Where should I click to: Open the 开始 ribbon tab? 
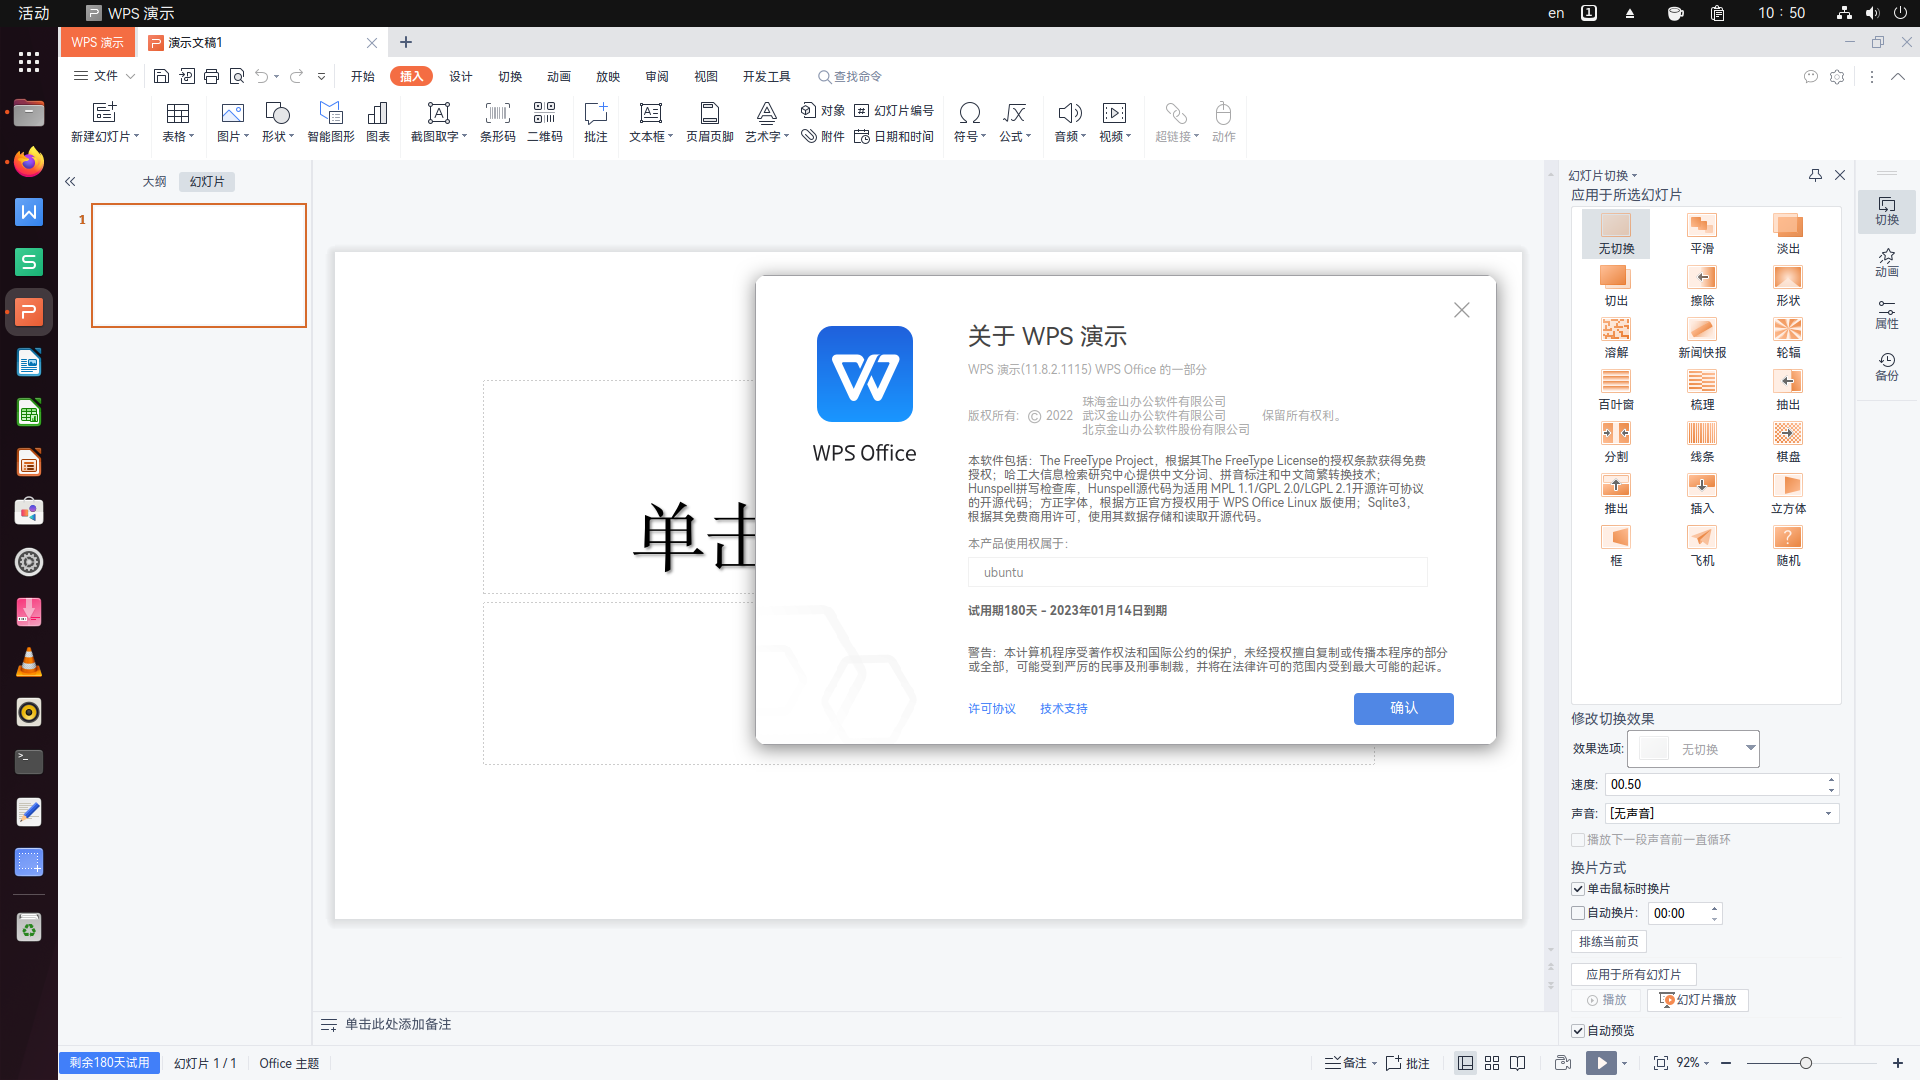point(363,77)
